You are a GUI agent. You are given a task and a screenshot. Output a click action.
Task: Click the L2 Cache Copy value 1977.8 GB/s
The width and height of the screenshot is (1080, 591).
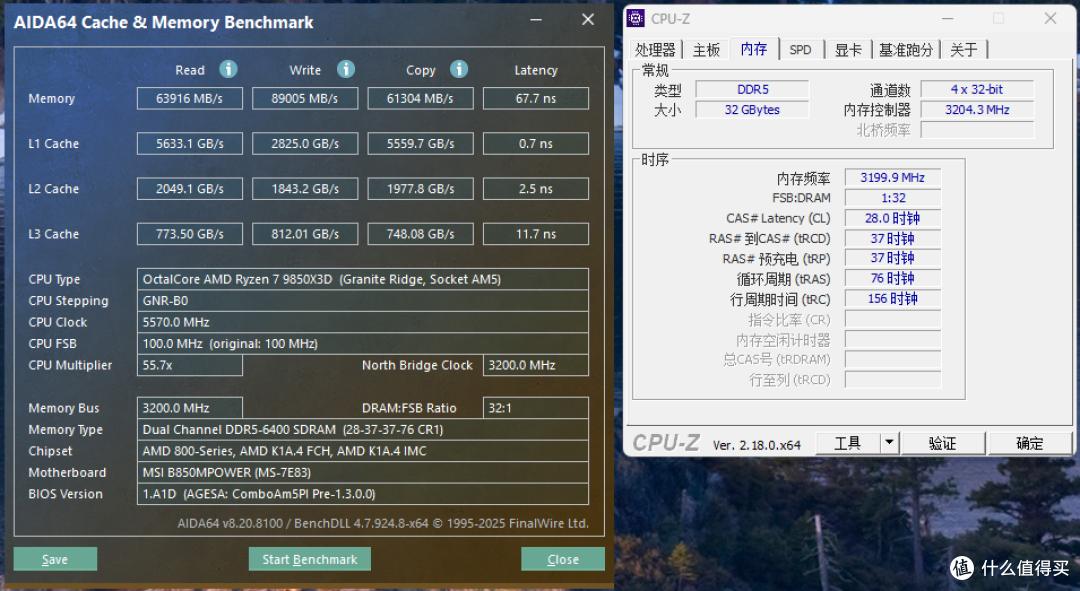click(x=420, y=189)
